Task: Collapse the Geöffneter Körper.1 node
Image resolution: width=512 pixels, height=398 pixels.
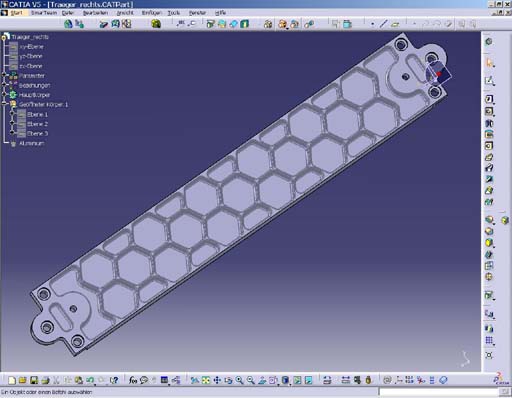Action: pyautogui.click(x=4, y=104)
